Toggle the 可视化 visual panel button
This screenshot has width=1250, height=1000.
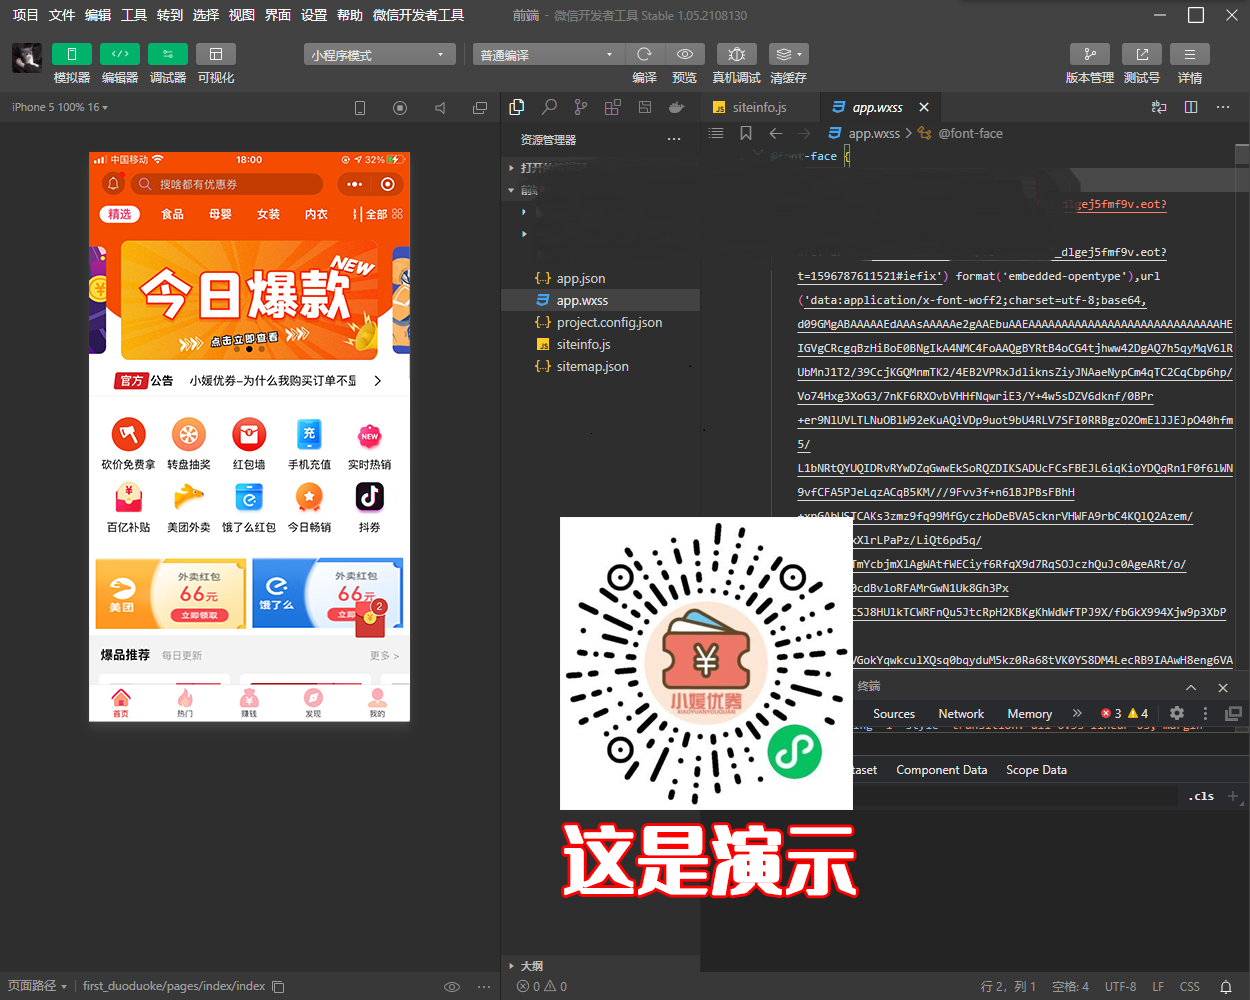(216, 54)
